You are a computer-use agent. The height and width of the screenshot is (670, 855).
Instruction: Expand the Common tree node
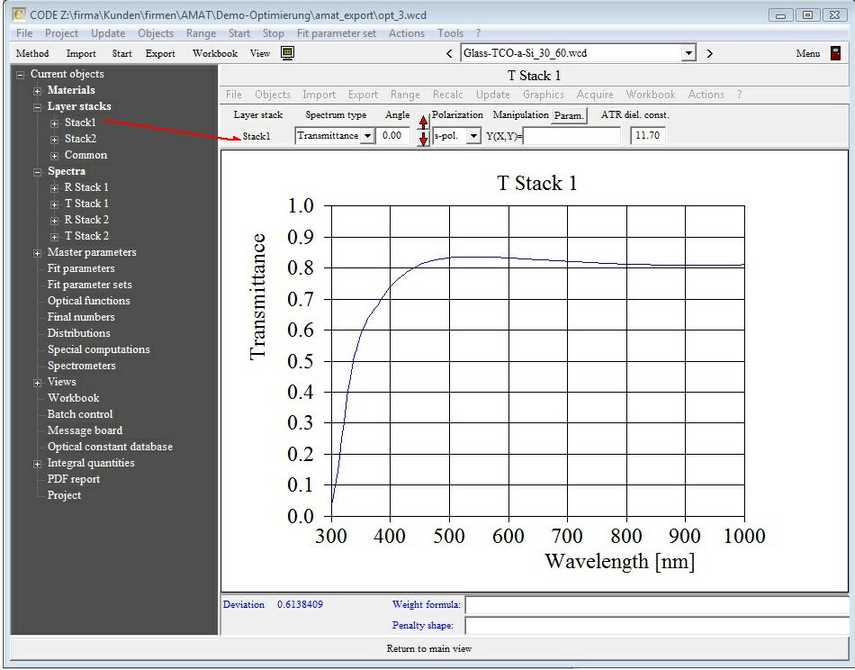point(55,156)
